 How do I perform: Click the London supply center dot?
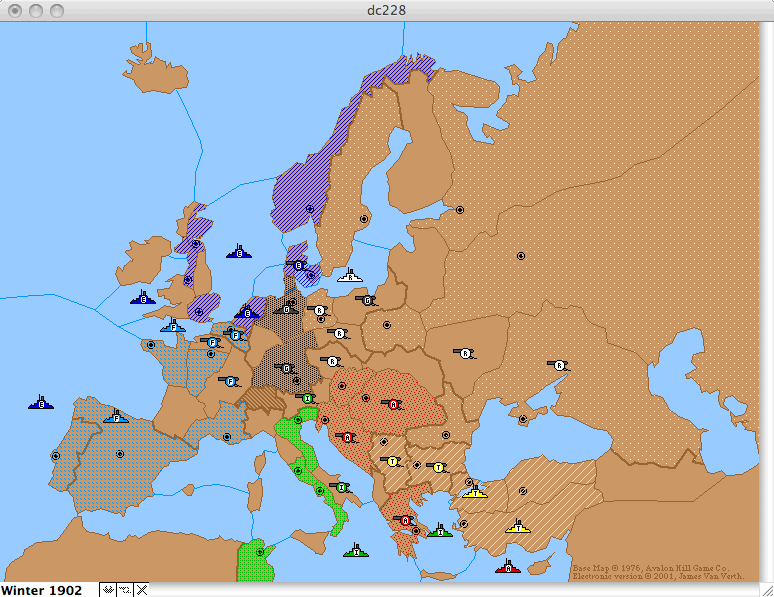tap(199, 312)
